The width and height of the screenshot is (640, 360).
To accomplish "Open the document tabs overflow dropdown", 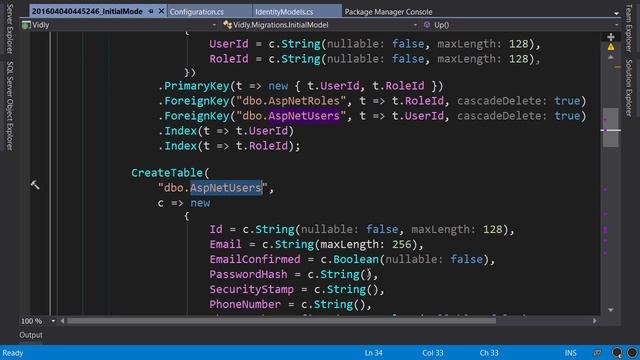I will [616, 13].
